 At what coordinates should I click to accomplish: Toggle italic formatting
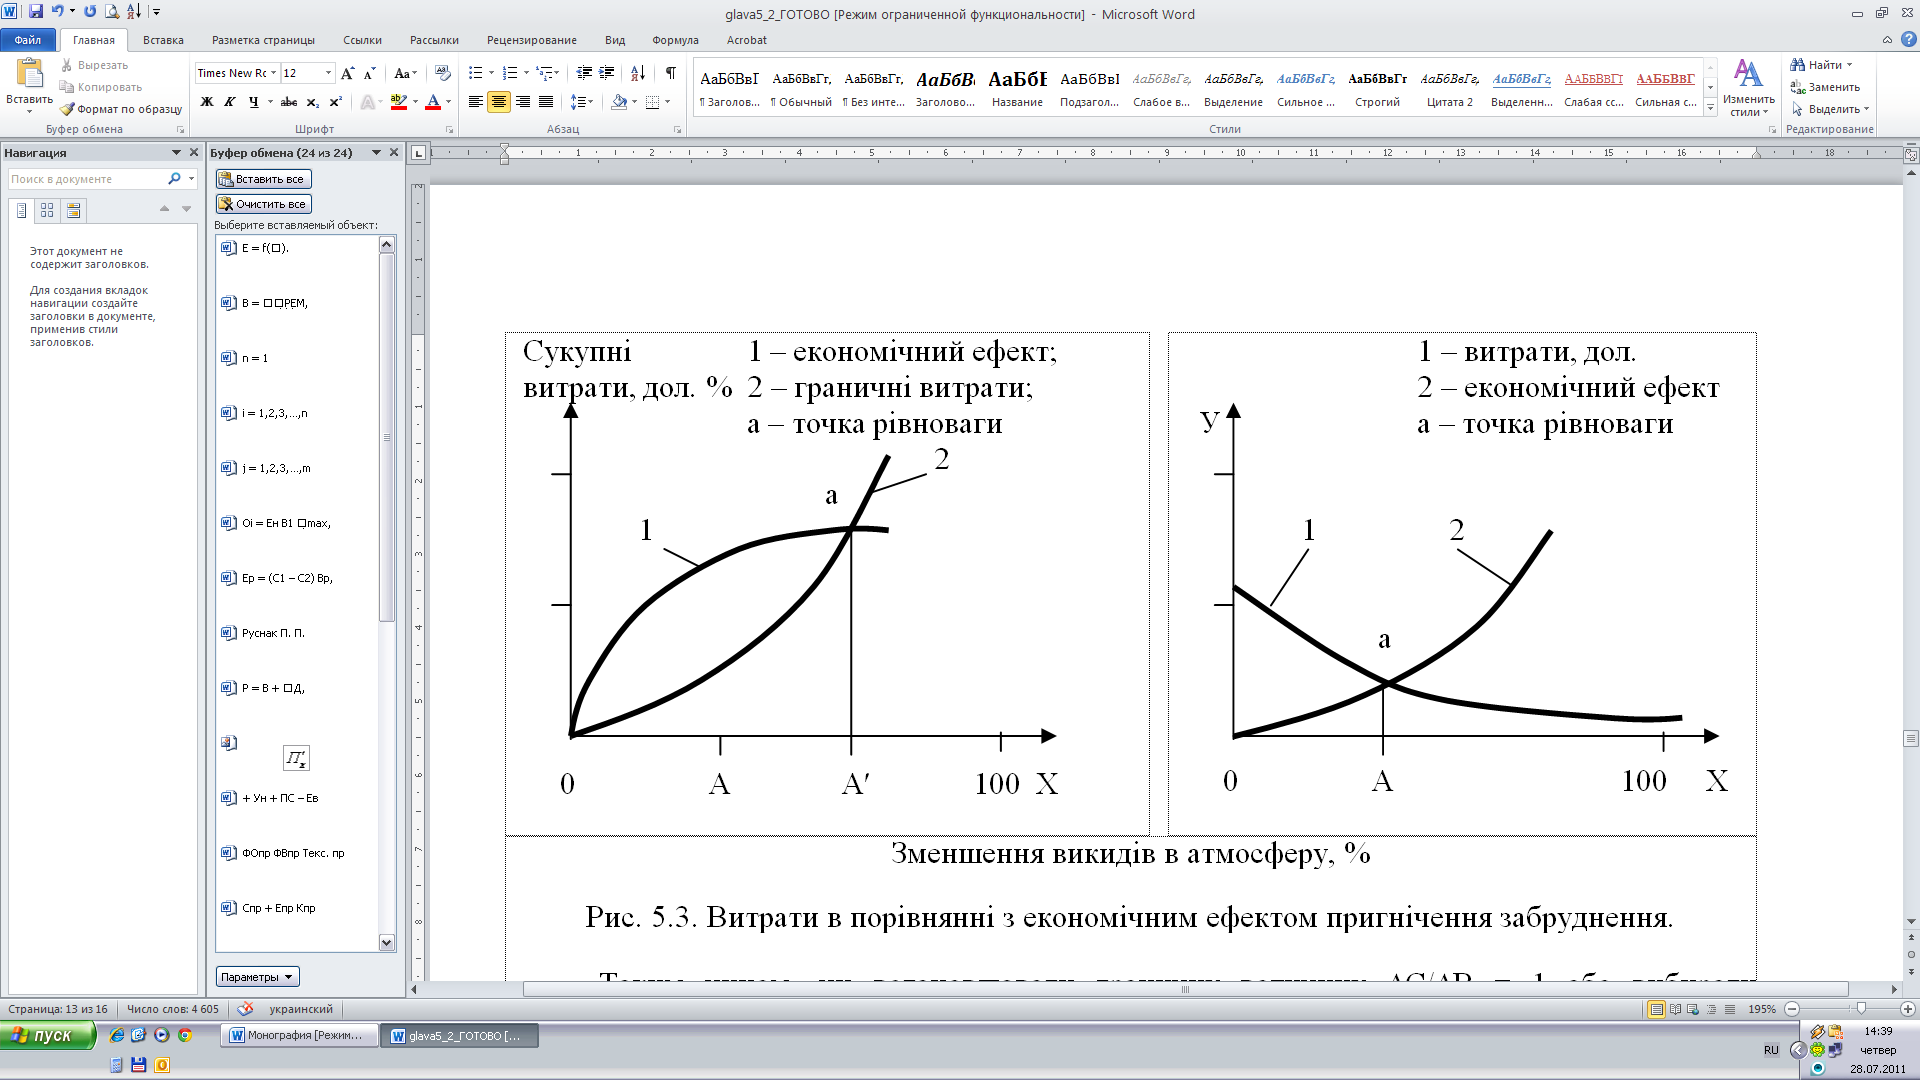pyautogui.click(x=230, y=102)
